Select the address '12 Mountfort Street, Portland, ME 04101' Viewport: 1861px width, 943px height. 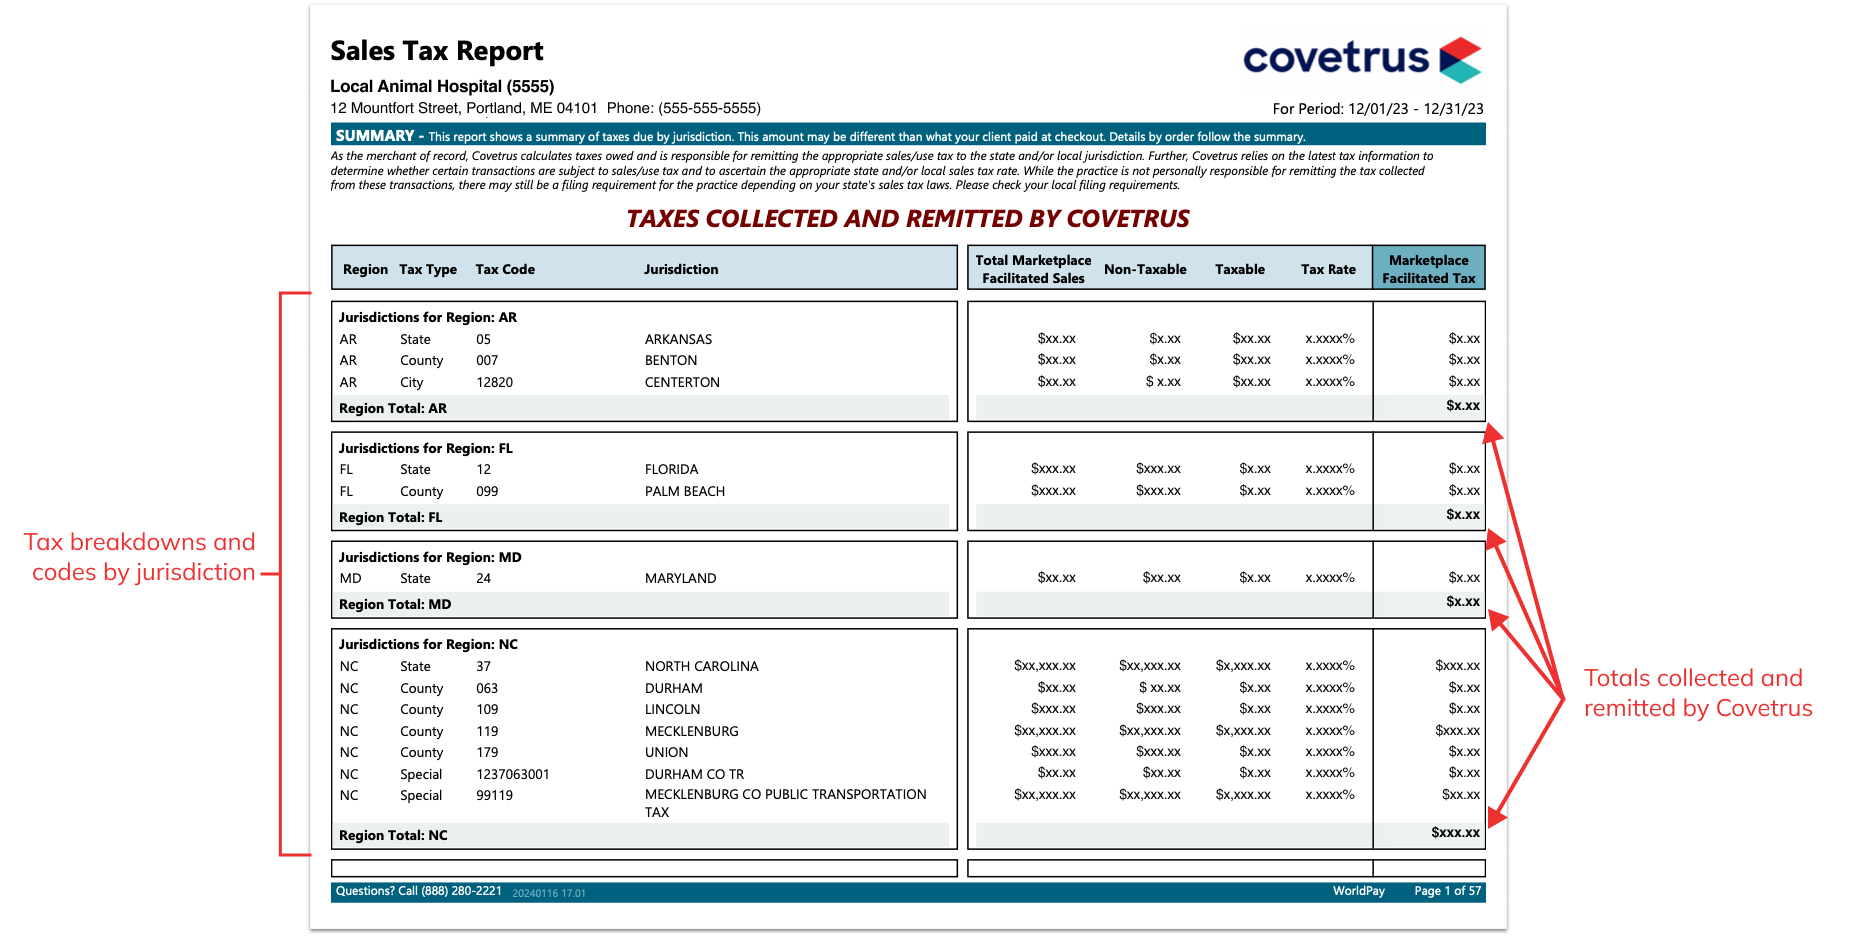(x=464, y=108)
